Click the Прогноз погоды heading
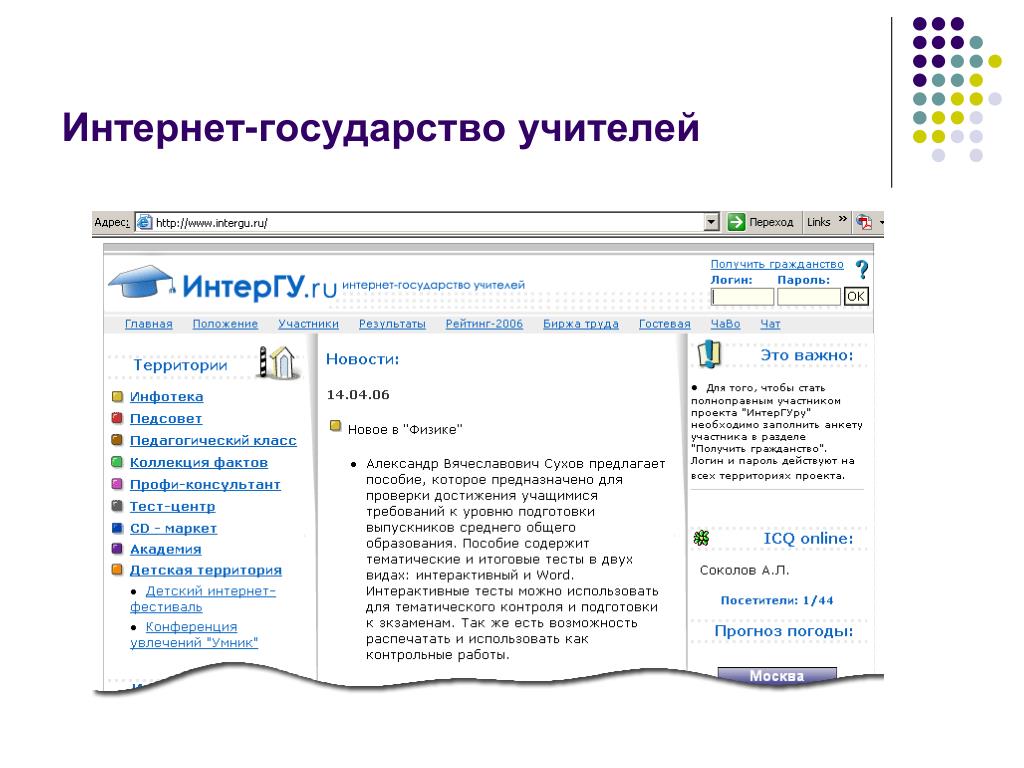The height and width of the screenshot is (768, 1024). pyautogui.click(x=784, y=631)
